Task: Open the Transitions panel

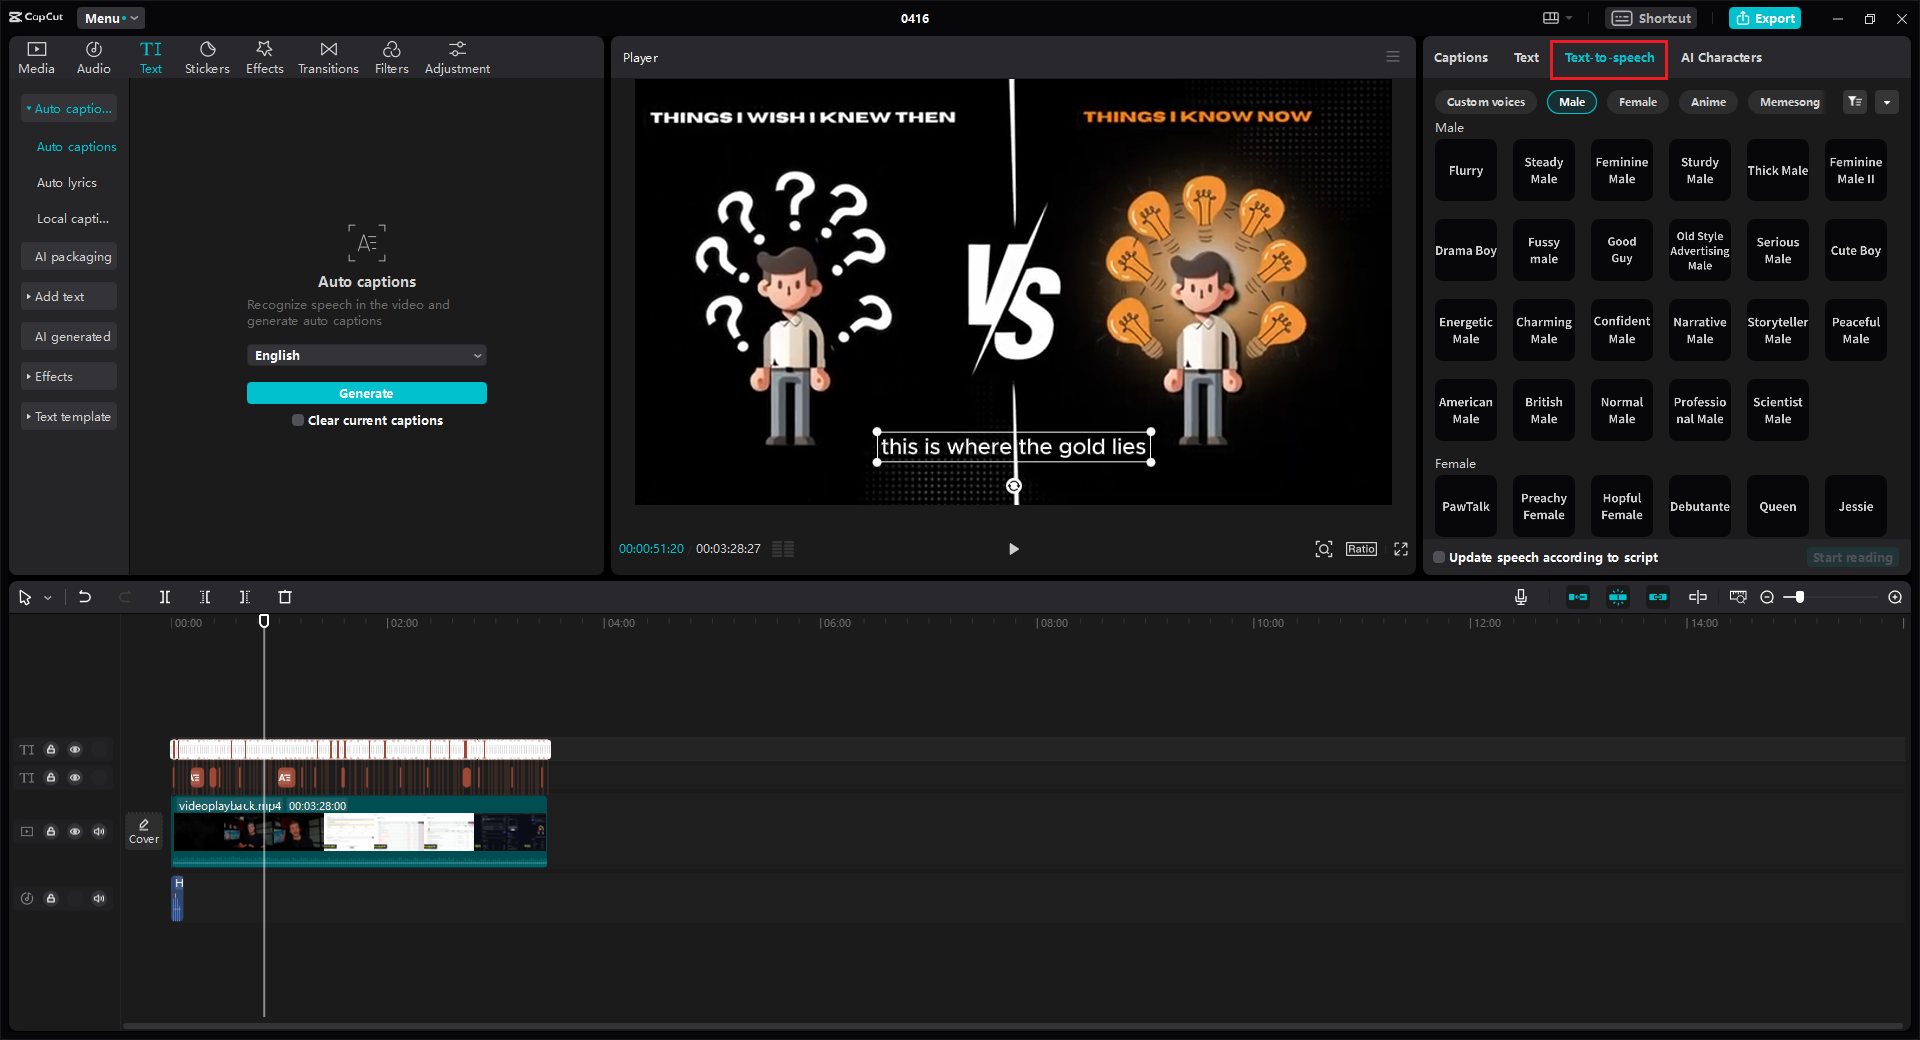Action: coord(328,58)
